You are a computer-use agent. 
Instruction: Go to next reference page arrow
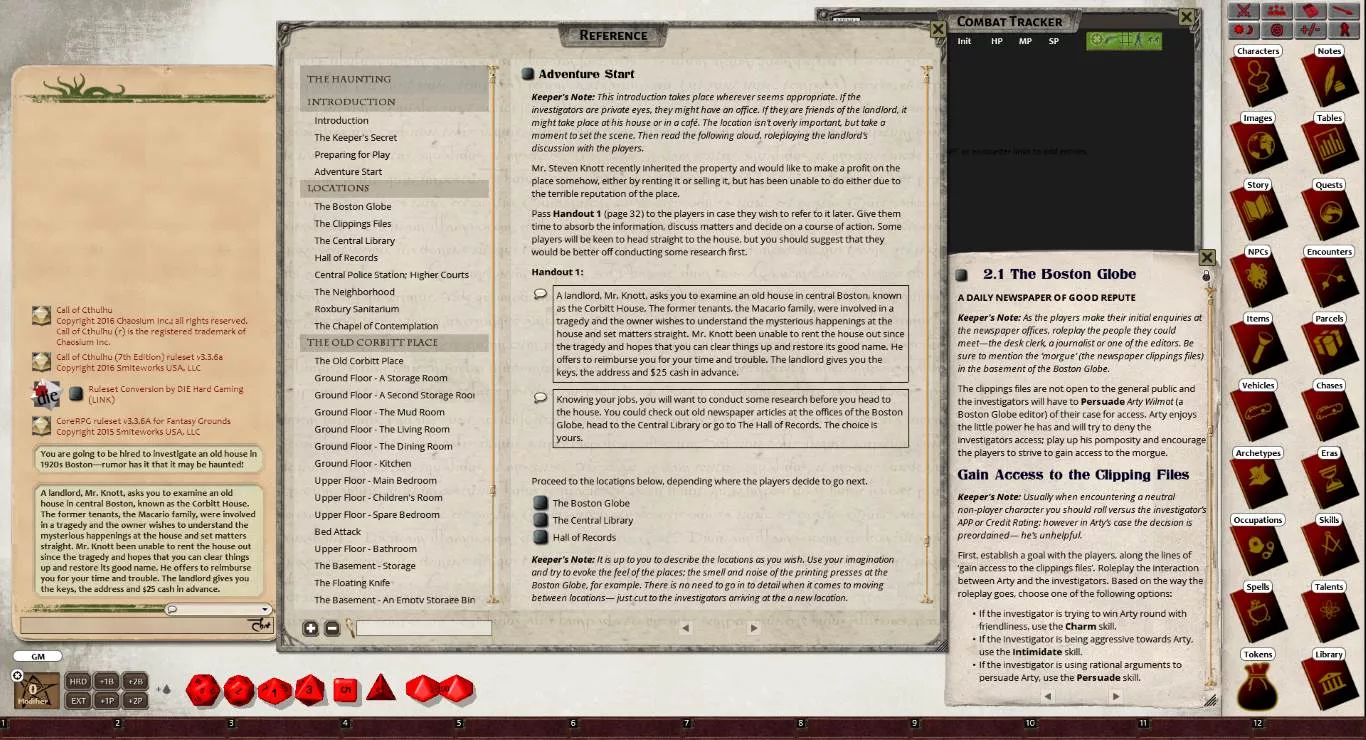pos(754,628)
